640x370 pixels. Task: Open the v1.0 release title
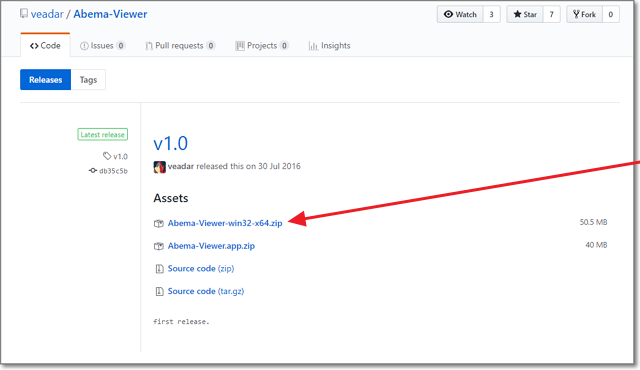click(x=171, y=143)
